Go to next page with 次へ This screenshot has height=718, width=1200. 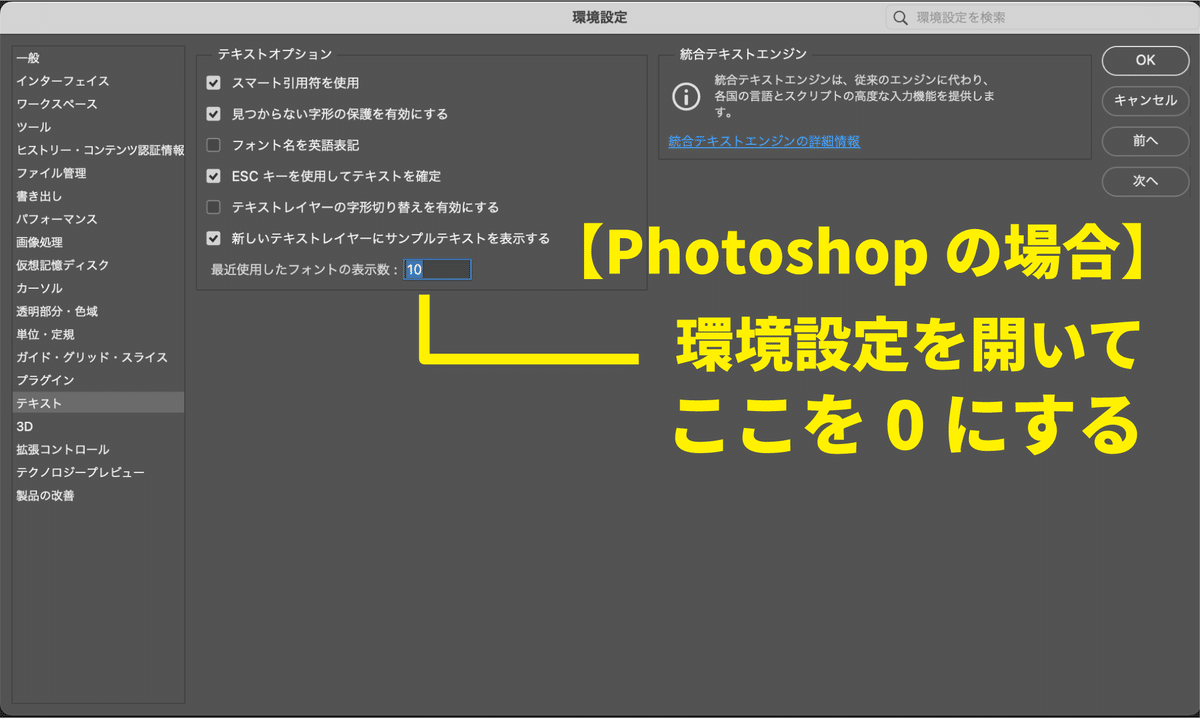pos(1145,181)
